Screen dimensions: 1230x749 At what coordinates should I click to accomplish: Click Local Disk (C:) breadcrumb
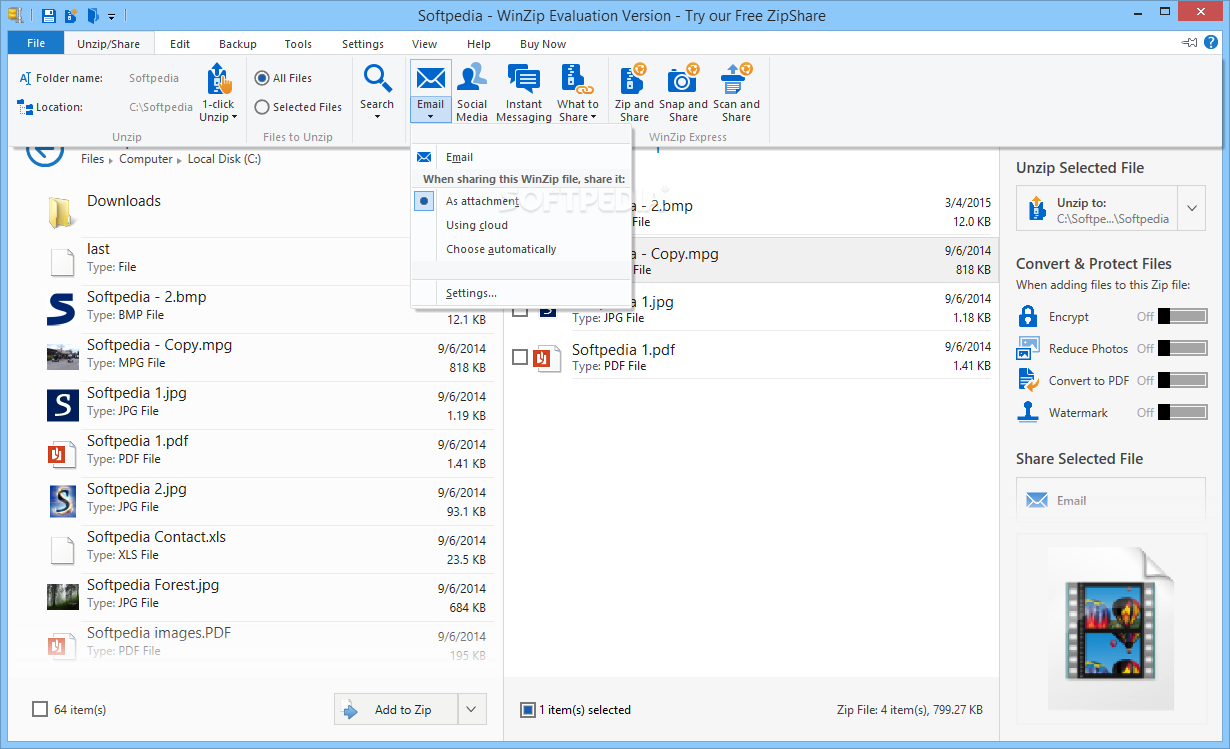(x=224, y=159)
